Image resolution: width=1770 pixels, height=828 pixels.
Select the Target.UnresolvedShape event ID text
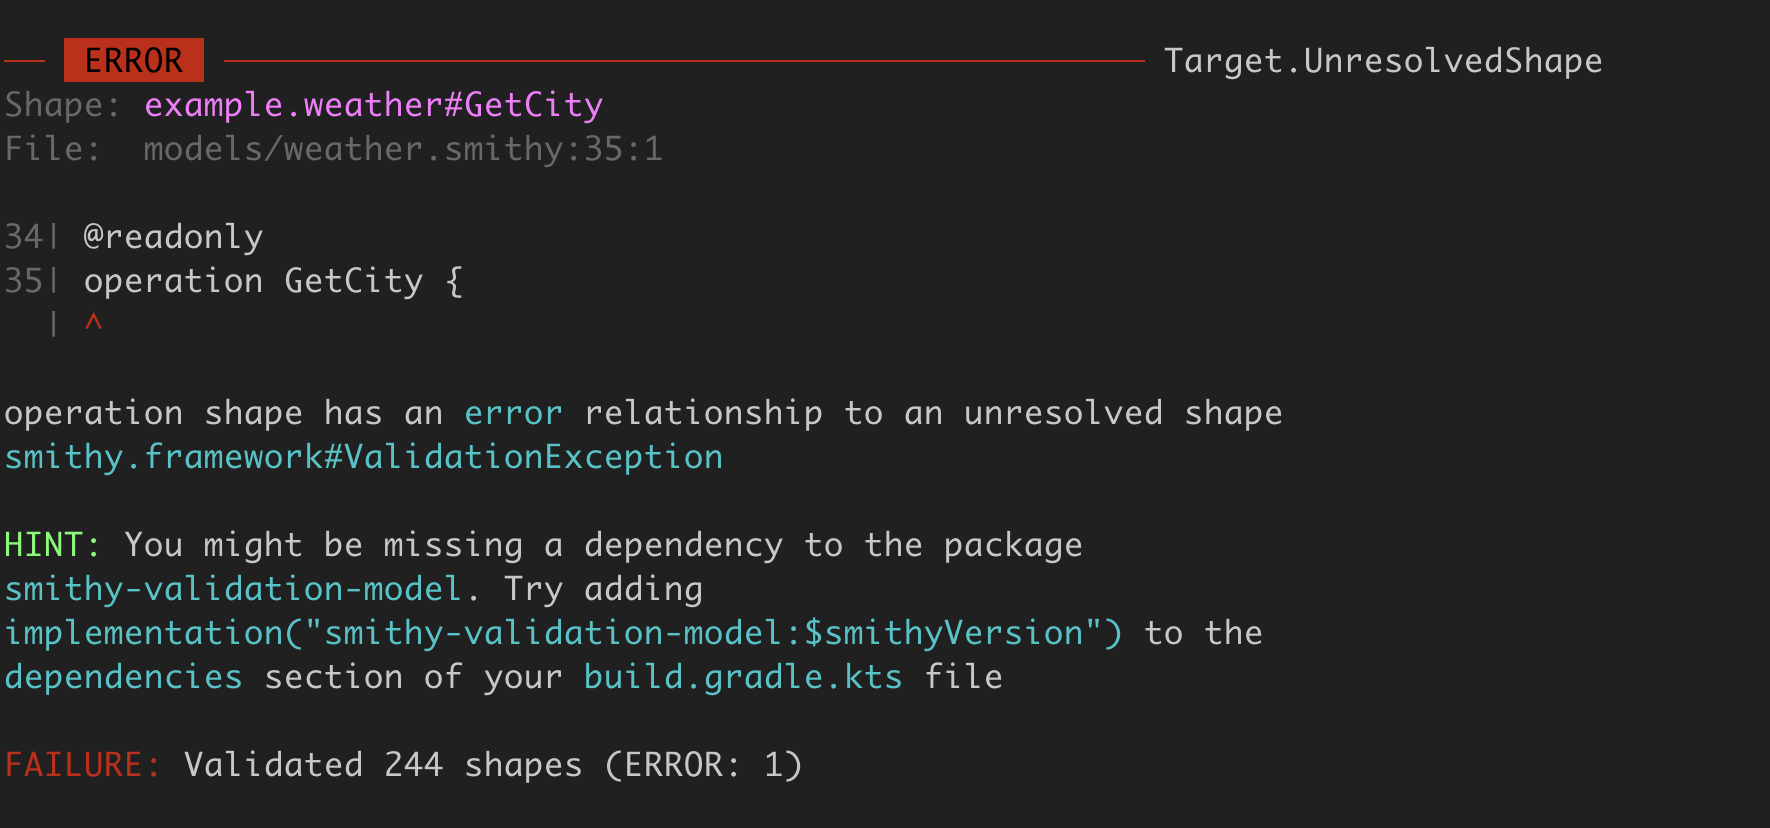tap(1383, 61)
